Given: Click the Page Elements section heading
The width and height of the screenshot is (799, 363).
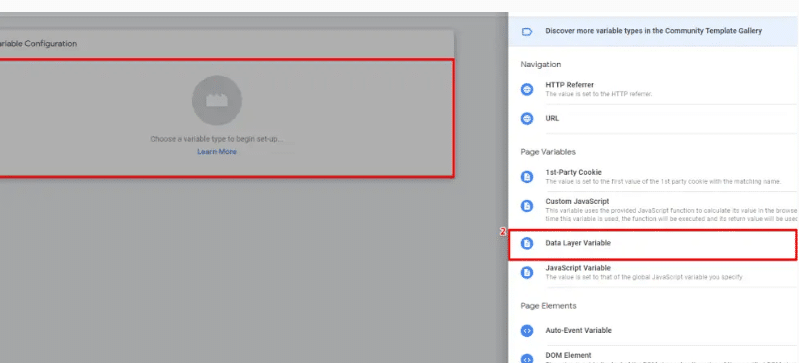Looking at the screenshot, I should pos(548,306).
